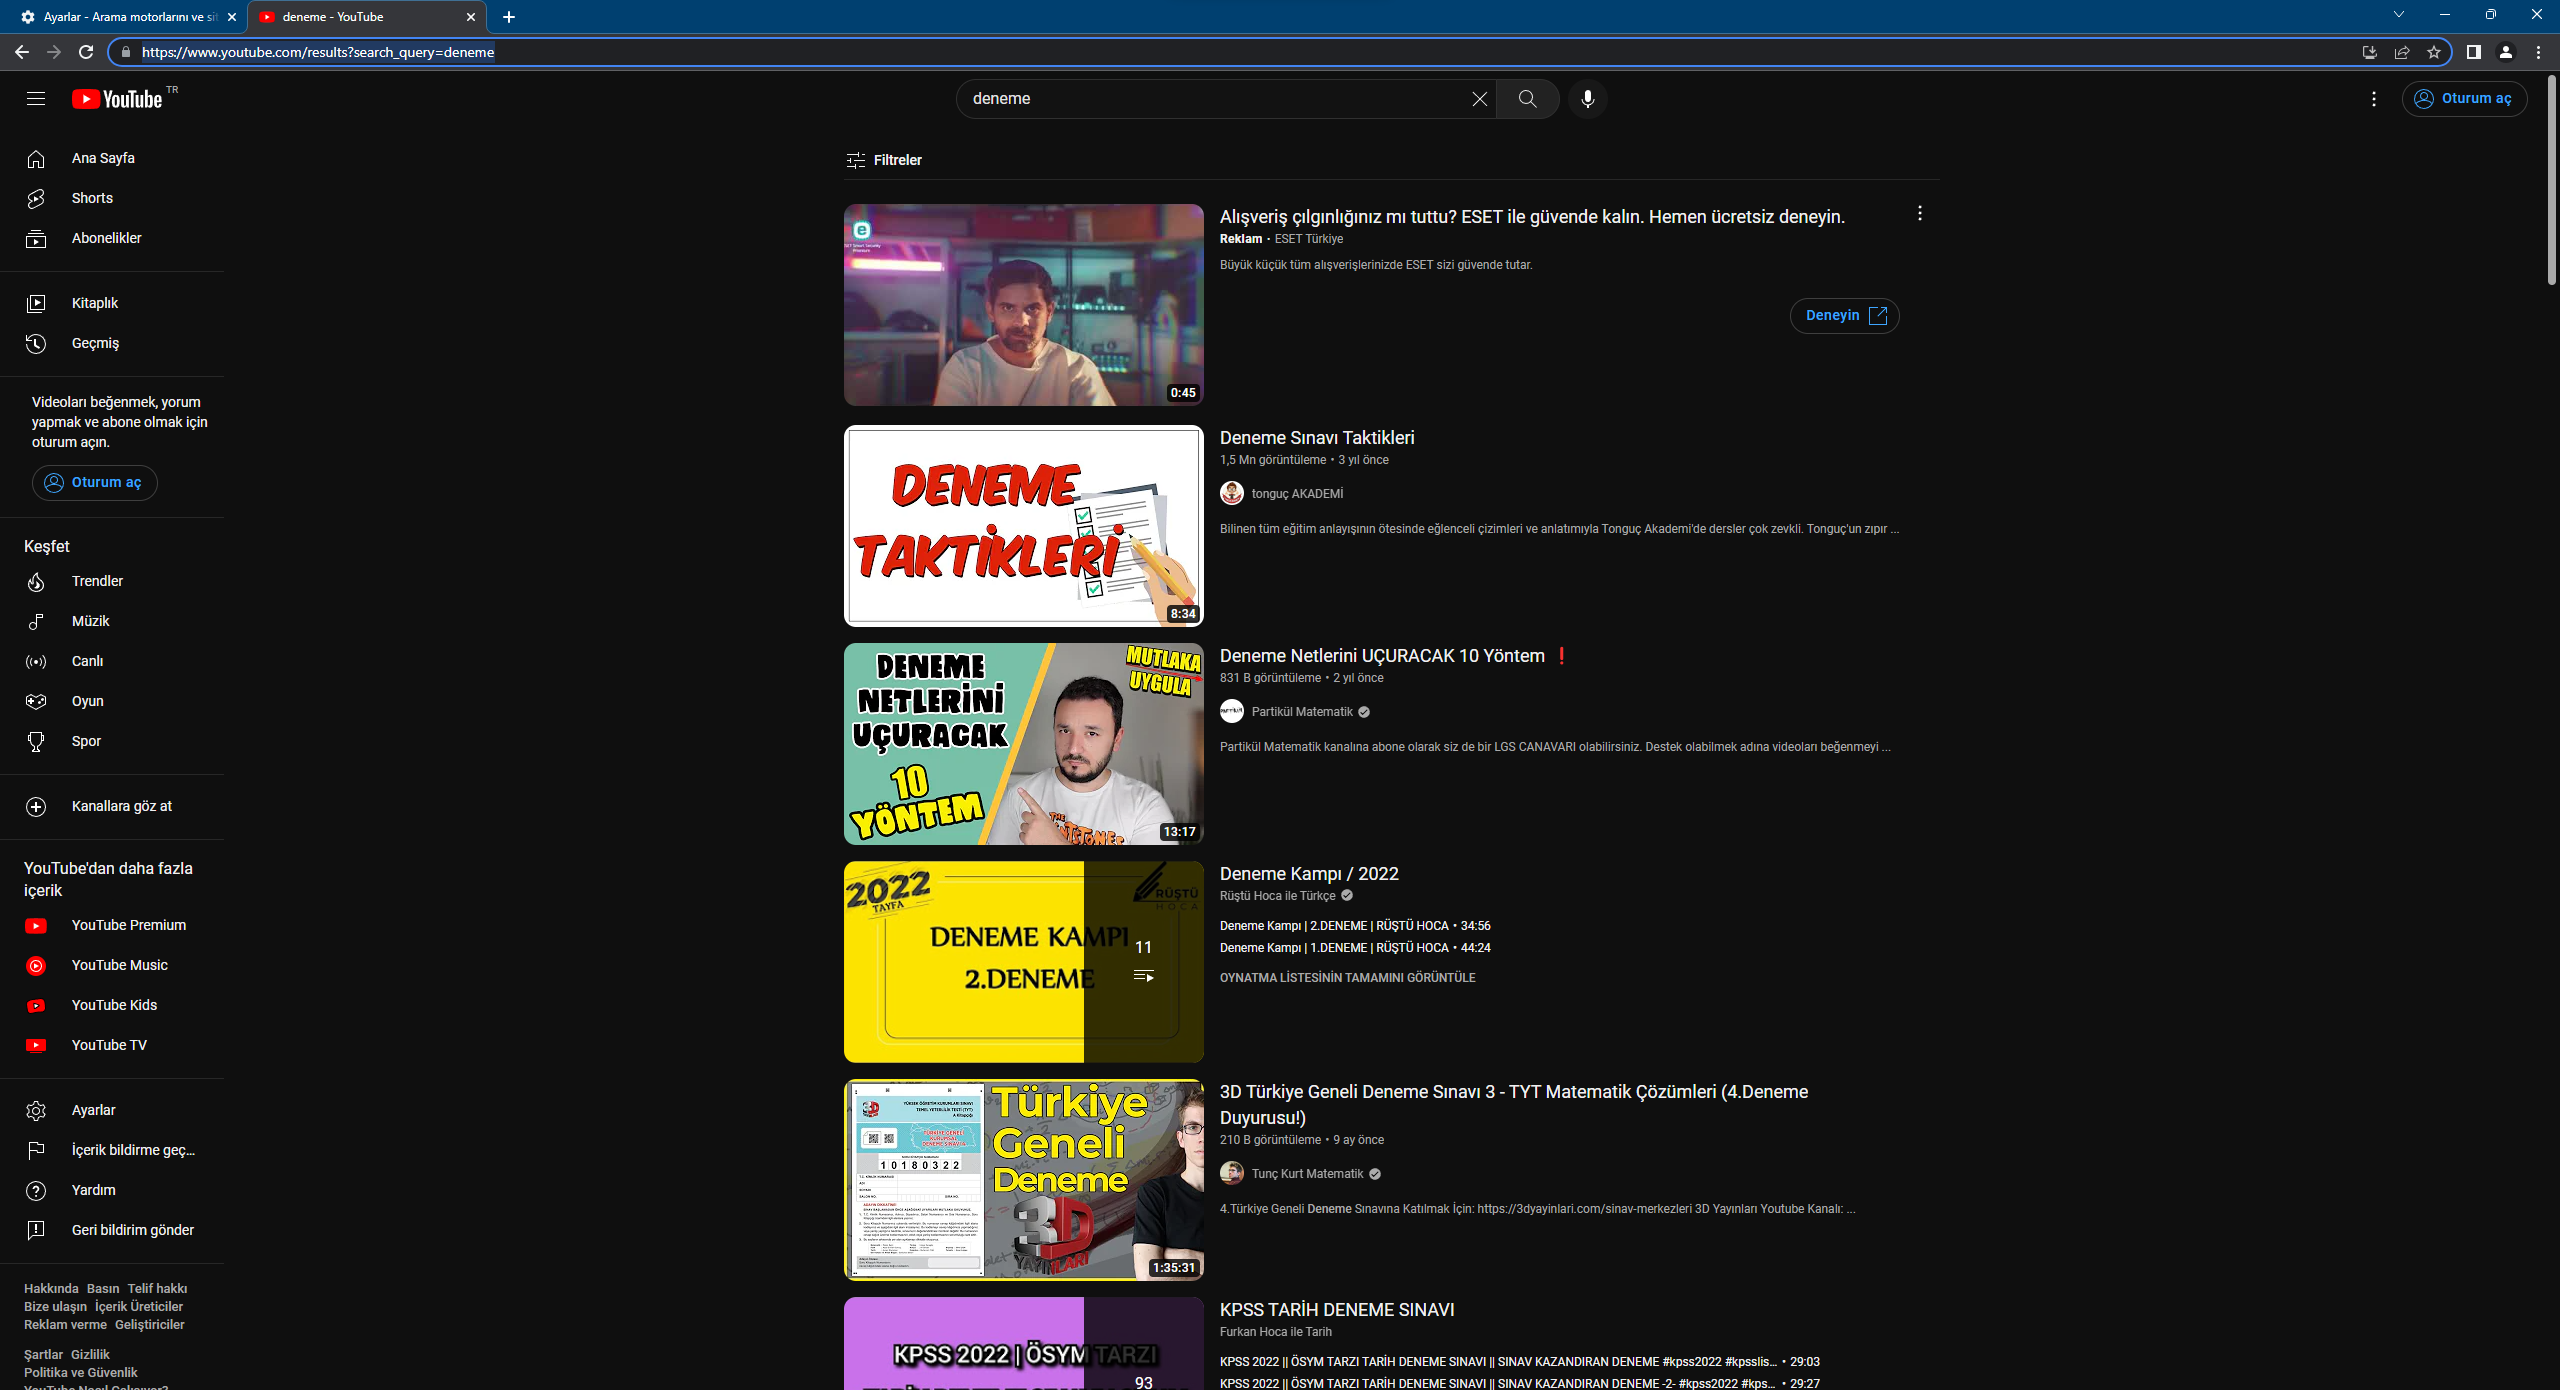
Task: Open the Türkiye Geneli Deneme 3D thumbnail
Action: coord(1024,1180)
